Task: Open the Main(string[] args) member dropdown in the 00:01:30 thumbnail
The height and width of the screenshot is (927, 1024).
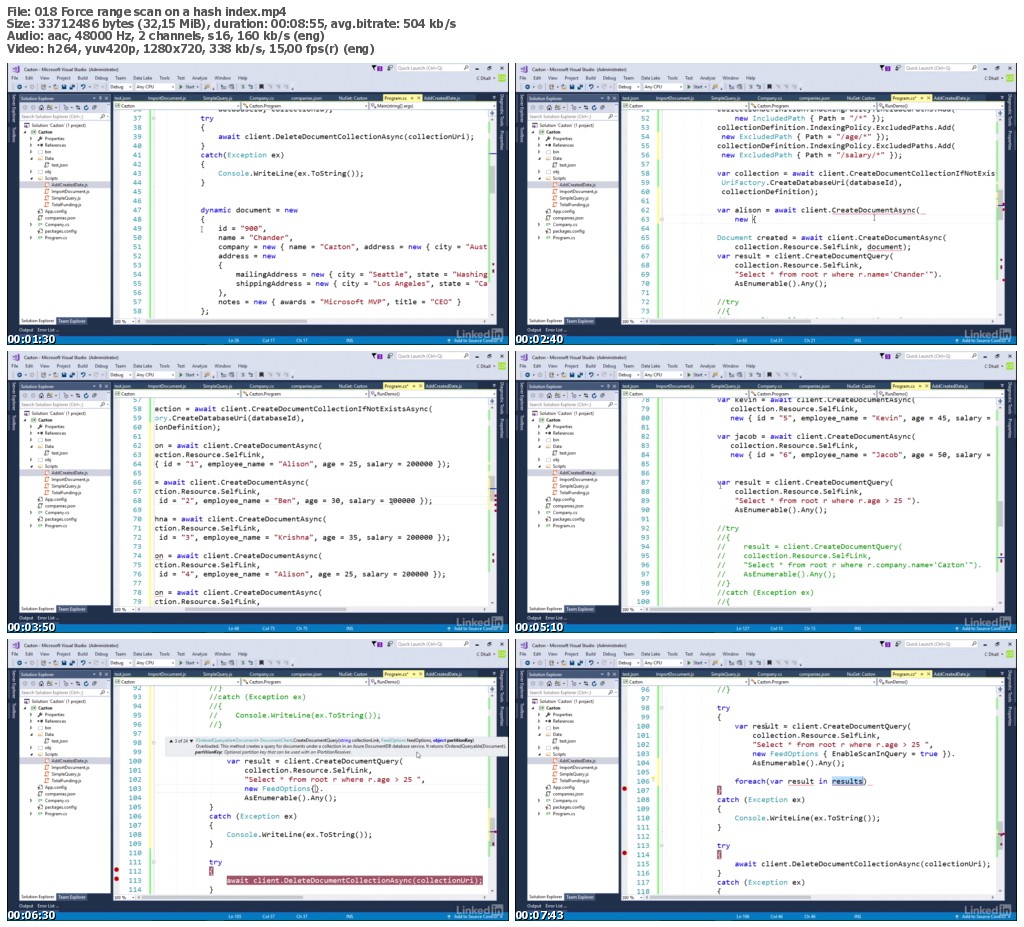Action: pyautogui.click(x=433, y=106)
